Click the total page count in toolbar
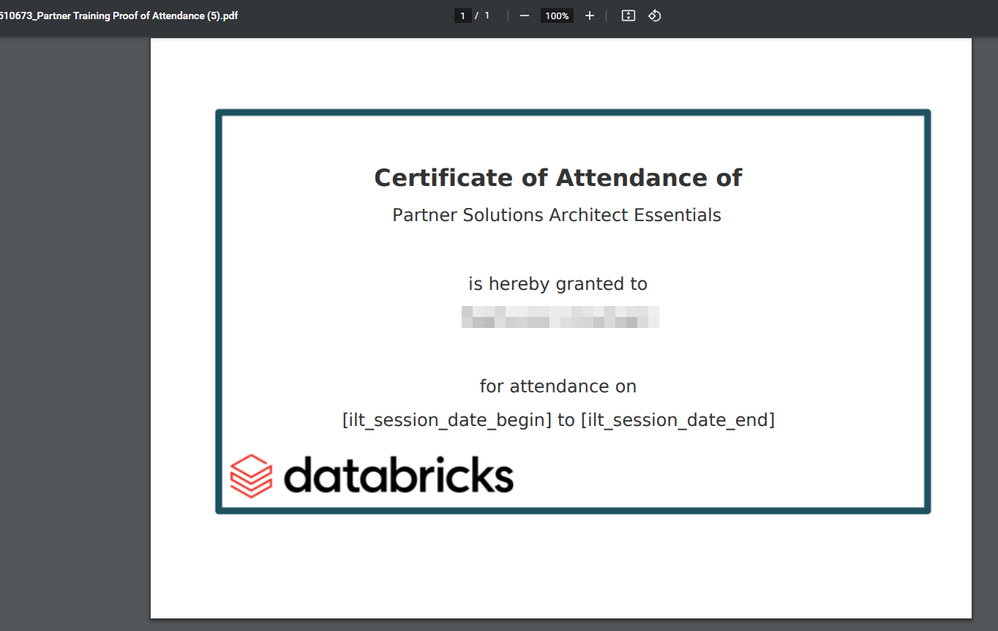This screenshot has width=998, height=631. click(x=487, y=16)
